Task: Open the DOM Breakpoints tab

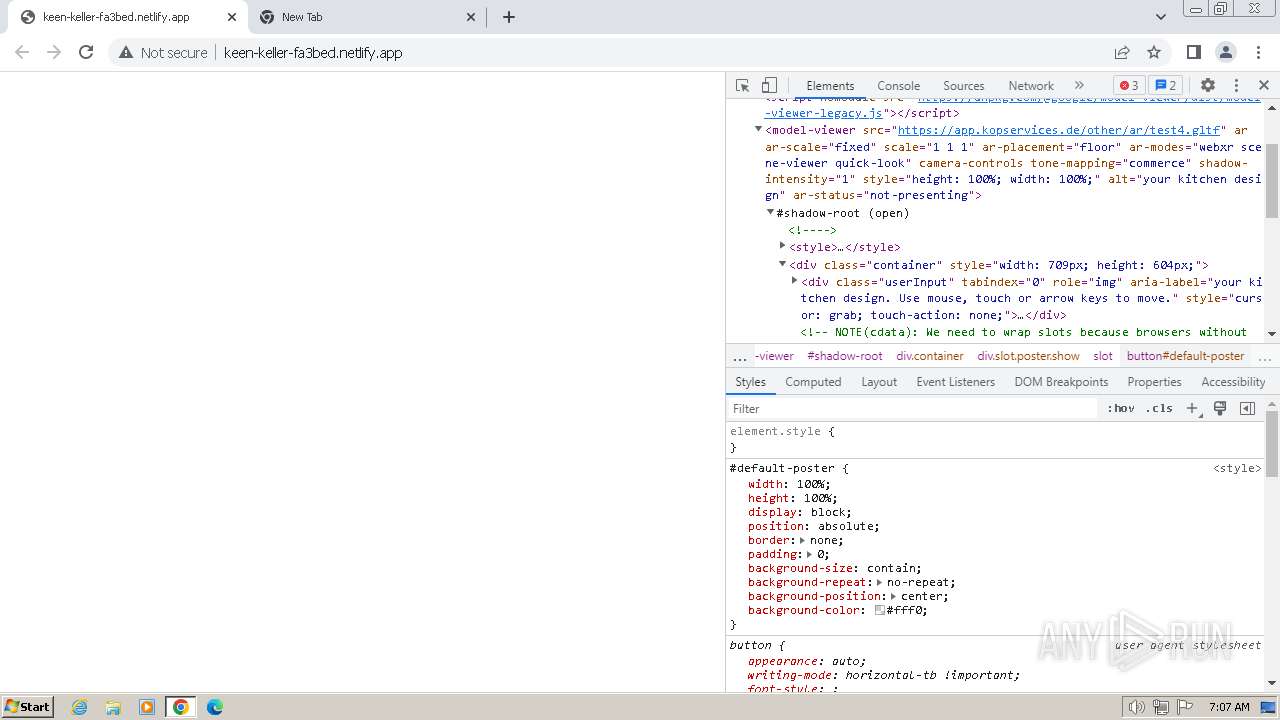Action: [1061, 382]
